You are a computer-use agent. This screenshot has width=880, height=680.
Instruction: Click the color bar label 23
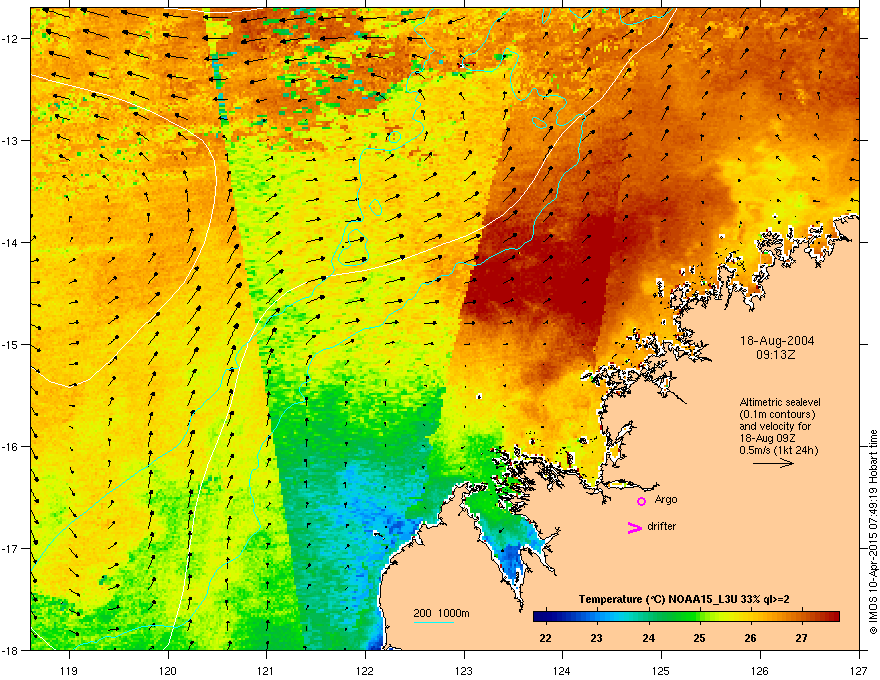pyautogui.click(x=597, y=638)
